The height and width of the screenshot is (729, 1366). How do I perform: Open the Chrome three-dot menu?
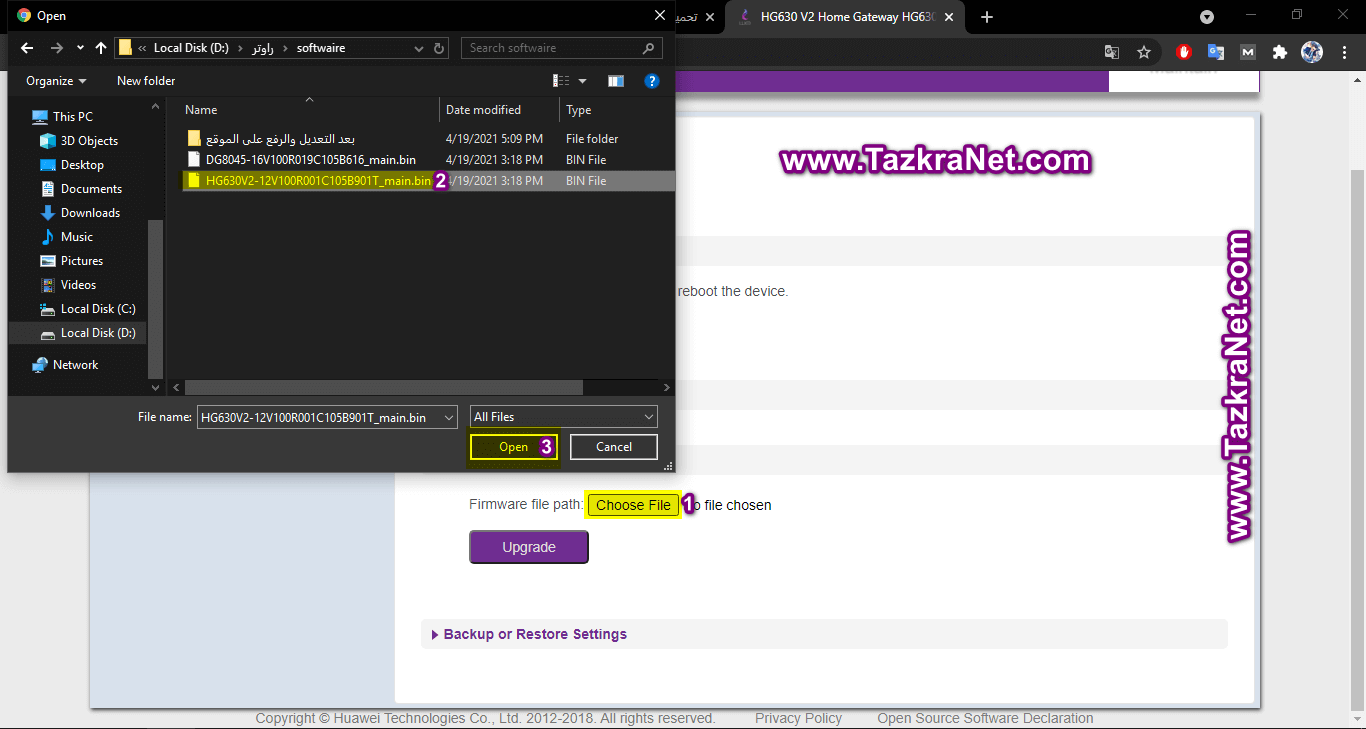(1344, 52)
